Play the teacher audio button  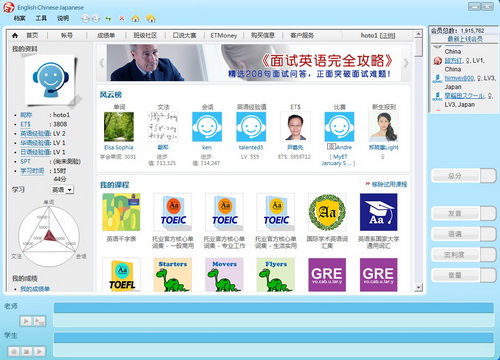(26, 321)
